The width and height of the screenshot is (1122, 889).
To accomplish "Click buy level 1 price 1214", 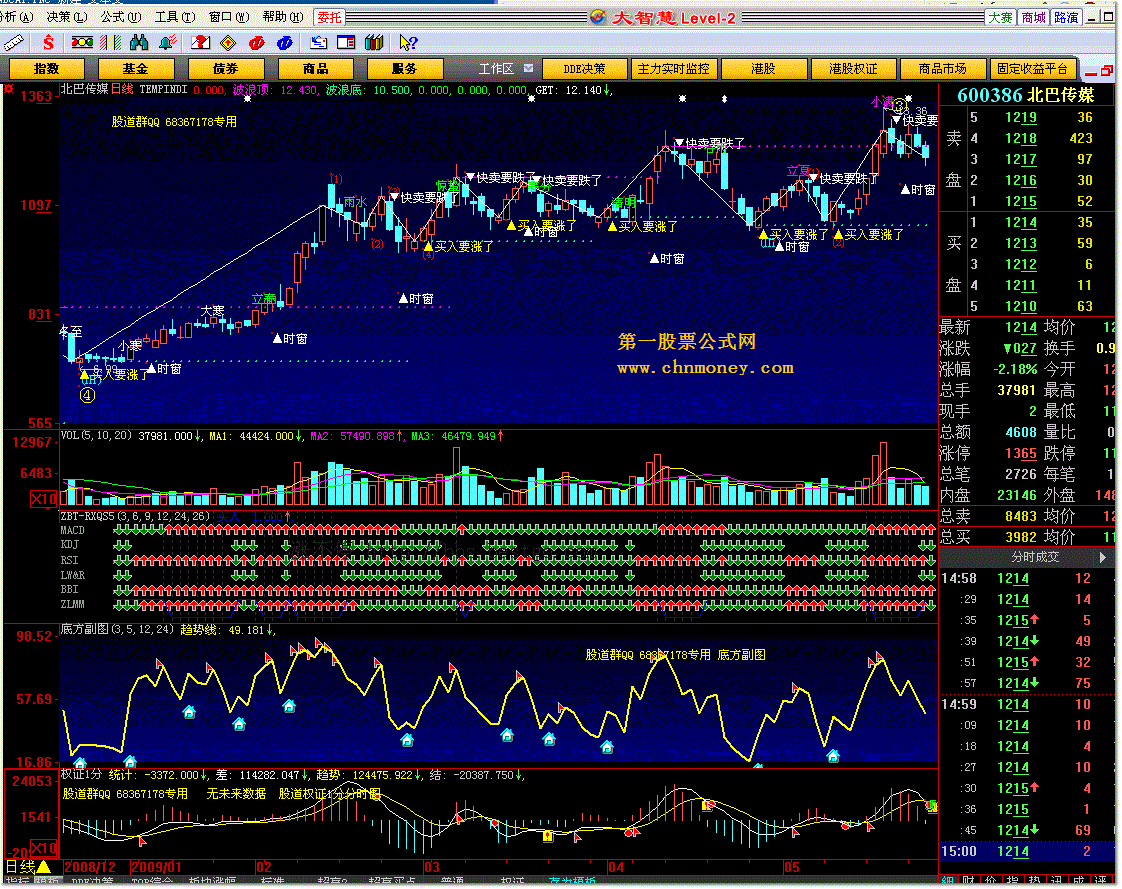I will point(1020,223).
